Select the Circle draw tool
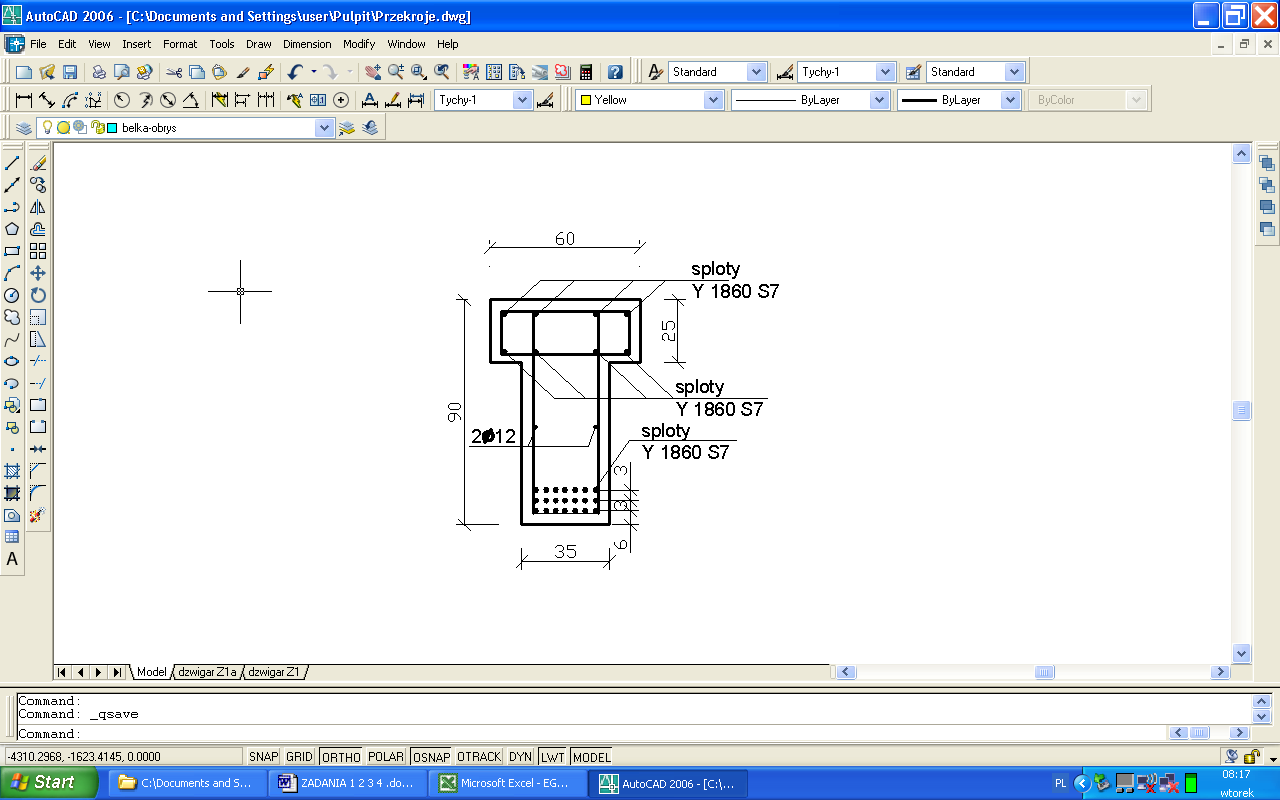 click(x=12, y=295)
